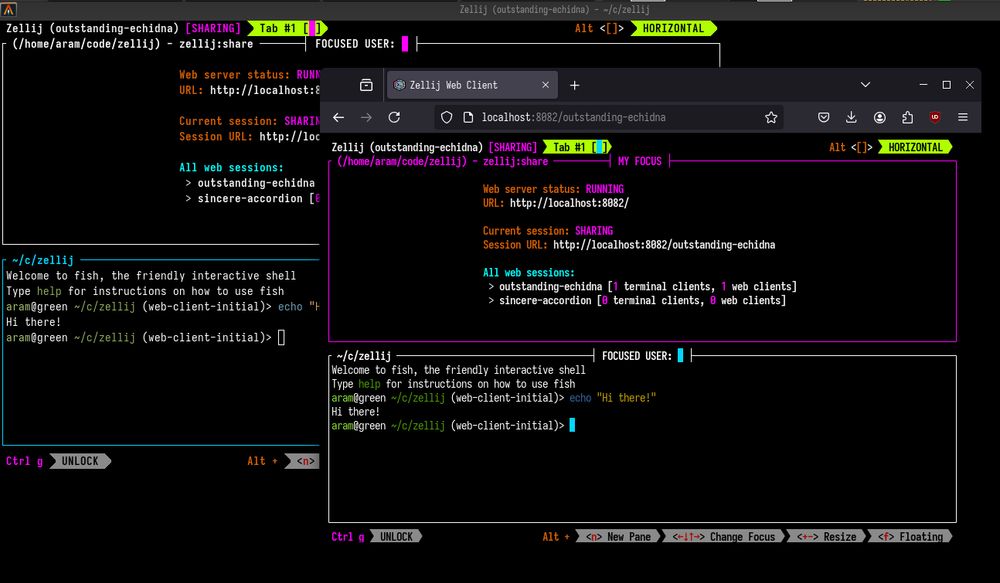
Task: Click FOCUSED USER label in background terminal
Action: (355, 44)
